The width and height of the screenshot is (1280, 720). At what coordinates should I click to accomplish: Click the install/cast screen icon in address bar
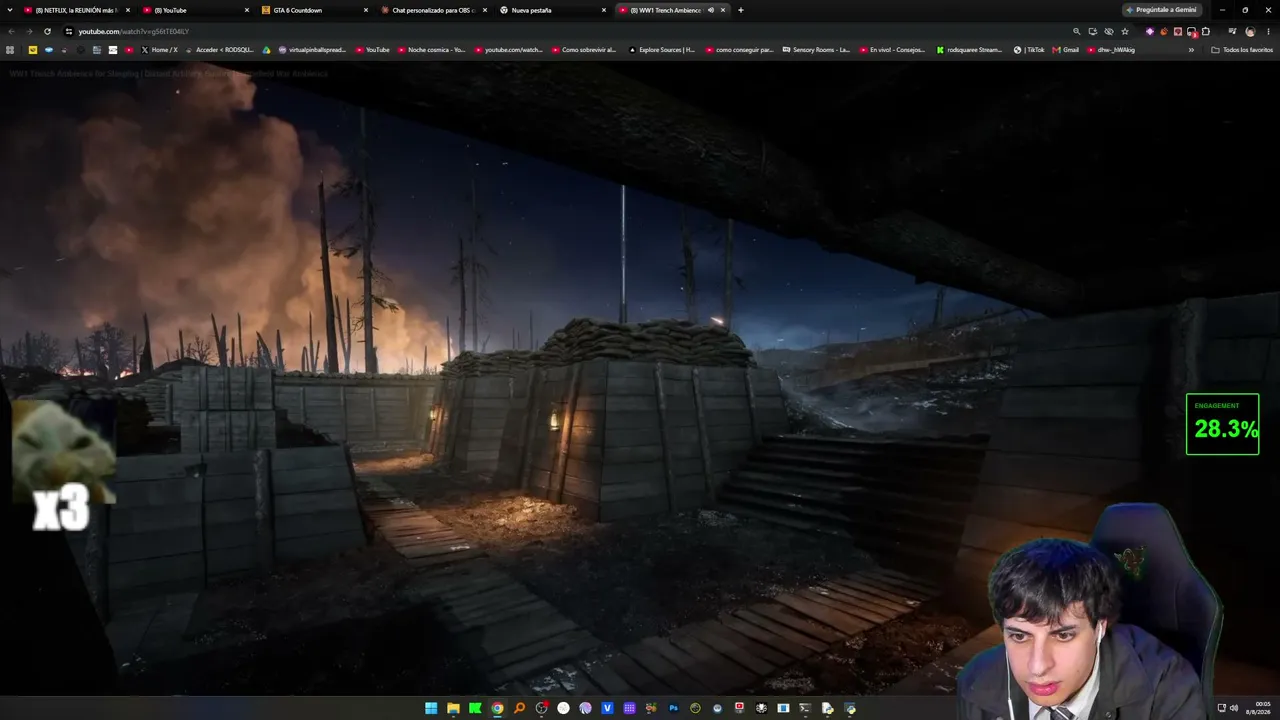[1093, 31]
